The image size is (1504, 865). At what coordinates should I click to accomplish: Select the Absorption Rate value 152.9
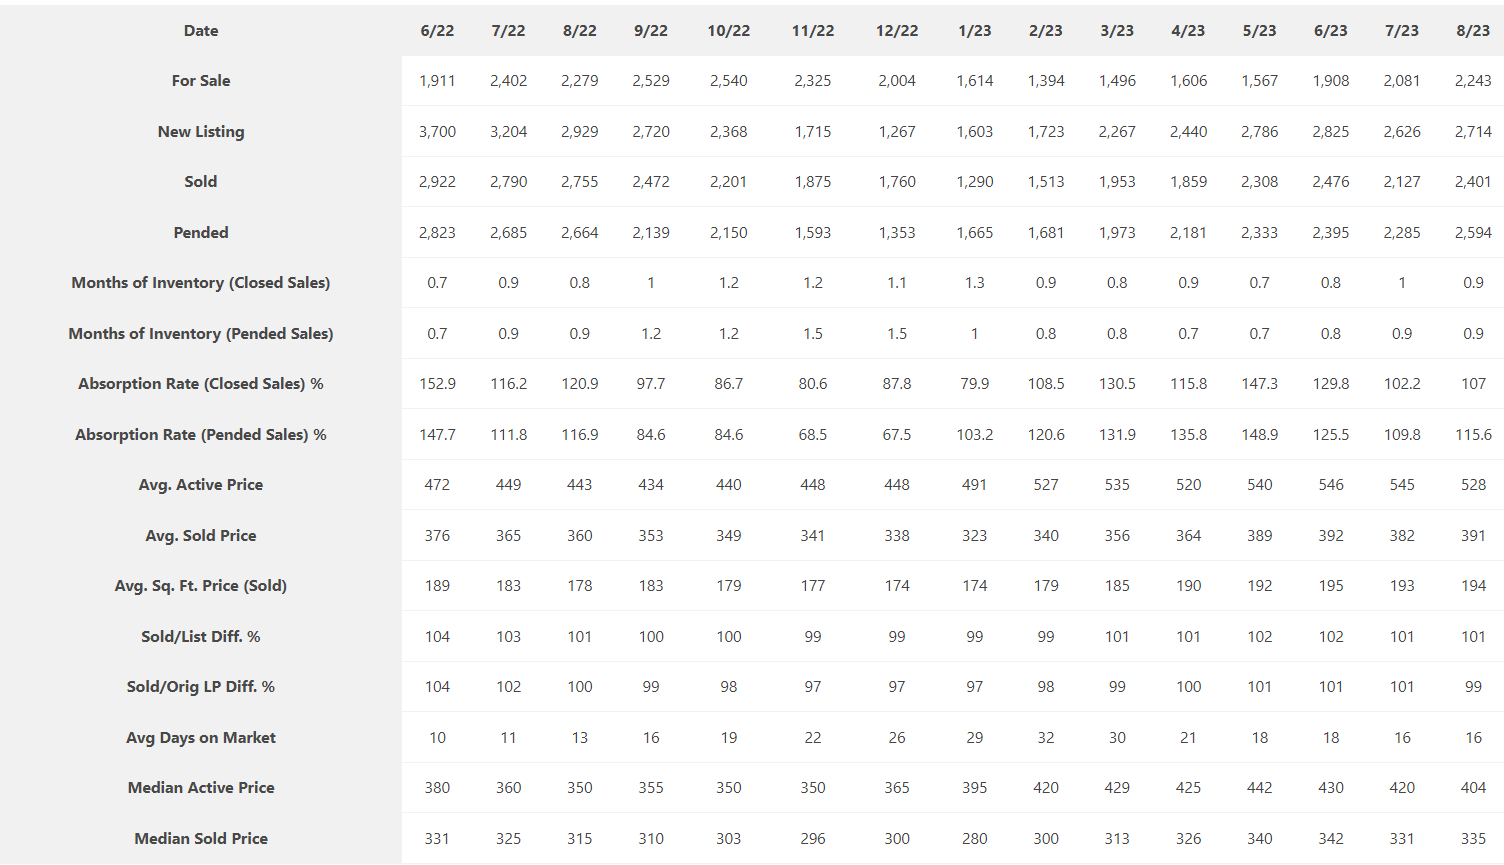point(437,384)
